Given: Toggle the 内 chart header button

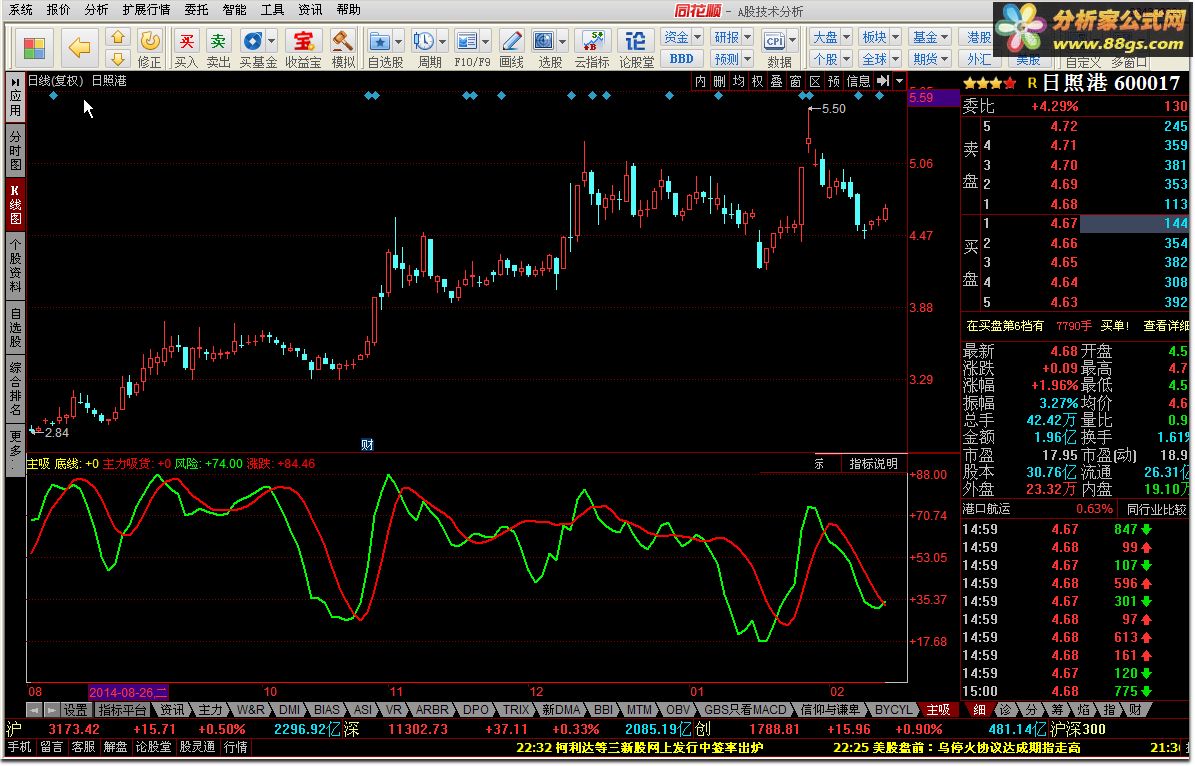Looking at the screenshot, I should click(x=700, y=81).
